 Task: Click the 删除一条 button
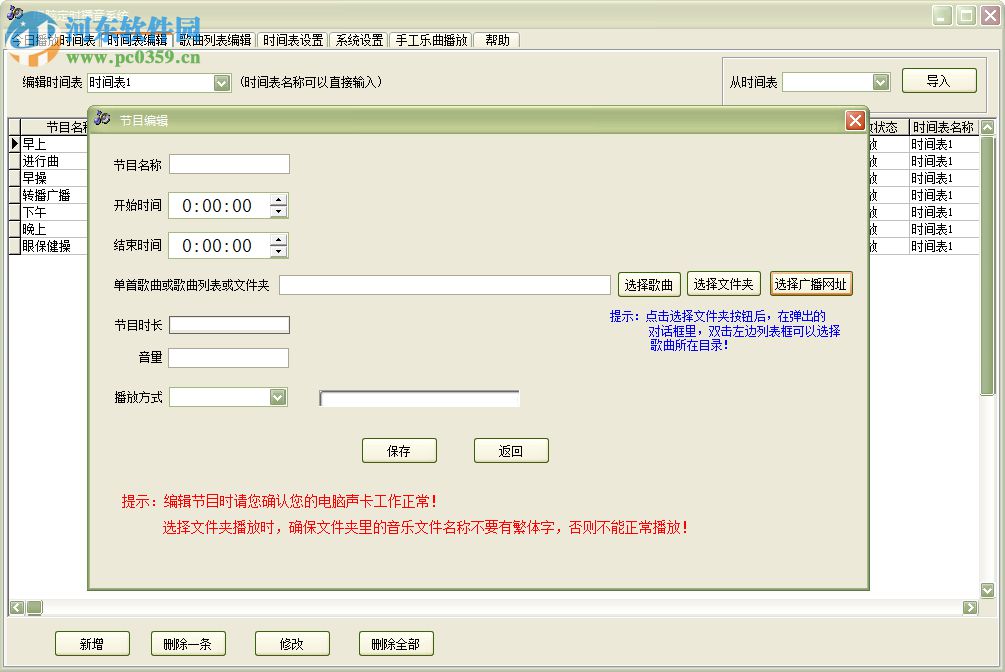point(188,644)
